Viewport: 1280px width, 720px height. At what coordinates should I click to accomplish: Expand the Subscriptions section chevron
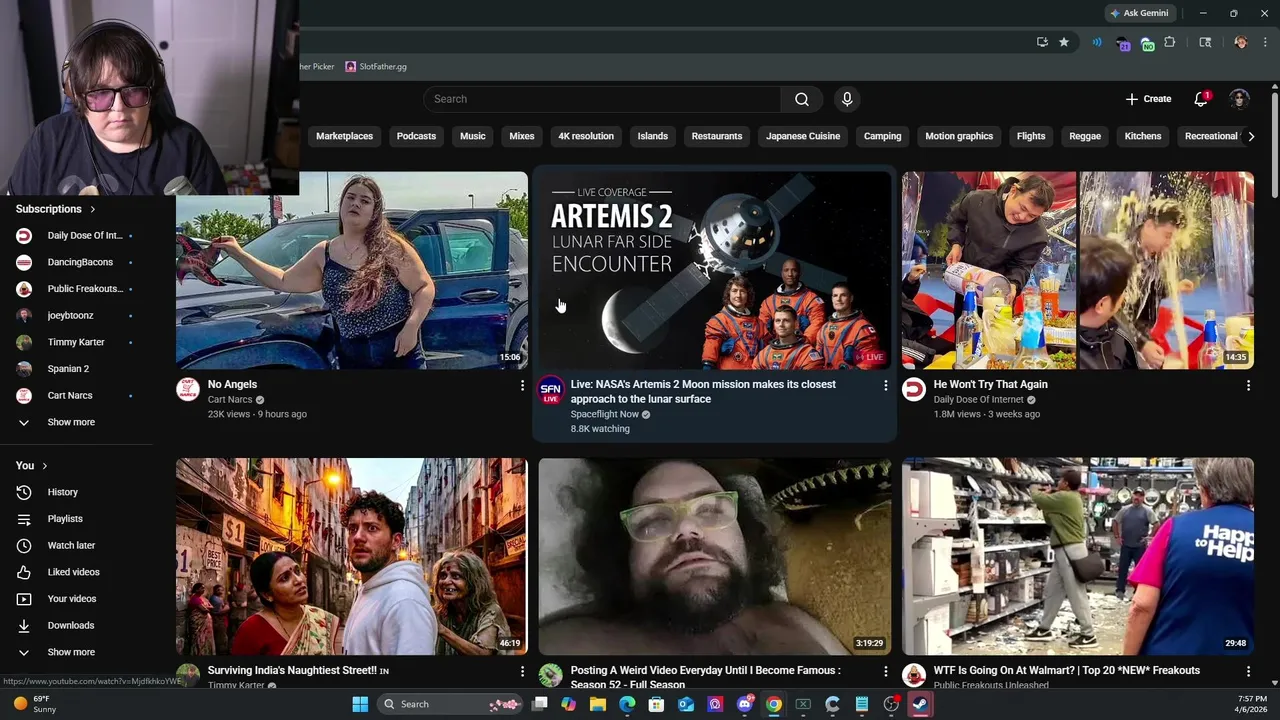[93, 209]
